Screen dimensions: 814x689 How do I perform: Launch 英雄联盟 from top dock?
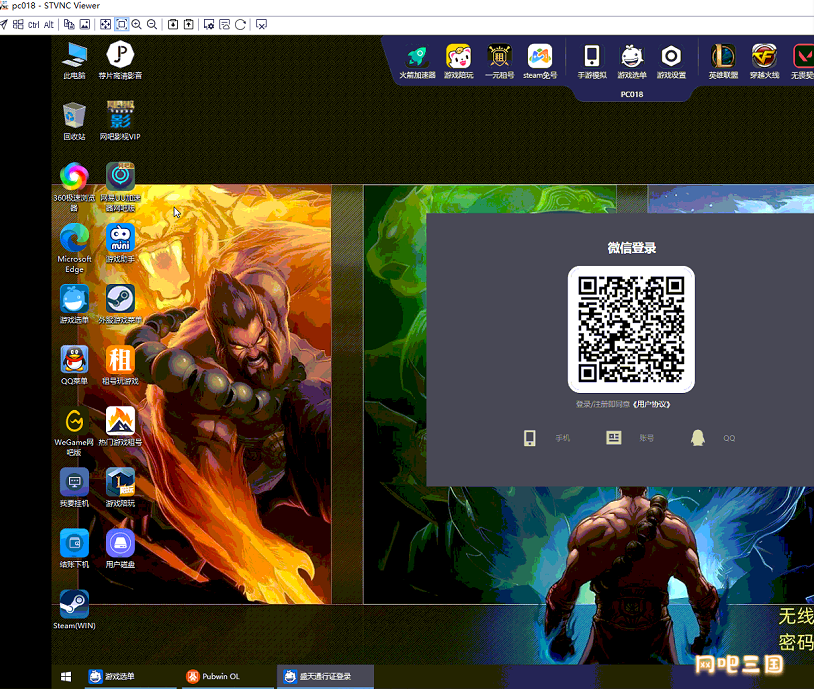pos(723,62)
